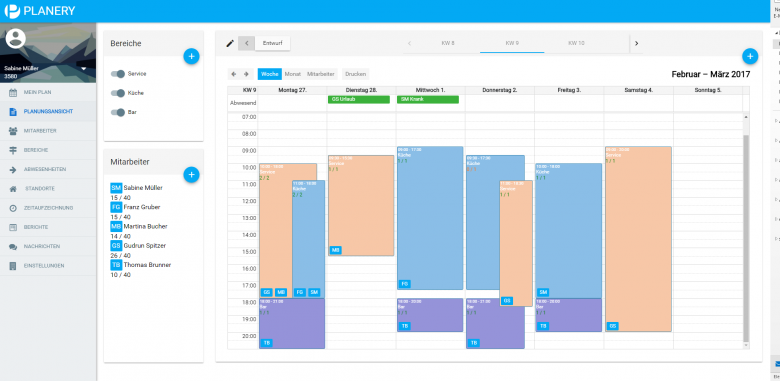Click the previous weeks chevron before KW 8

click(x=409, y=43)
